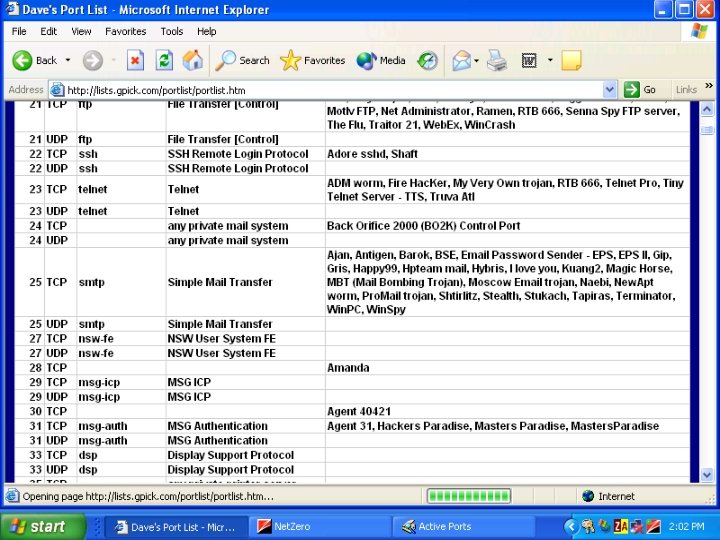Viewport: 720px width, 540px height.
Task: Switch to the Active Ports taskbar button
Action: (464, 527)
